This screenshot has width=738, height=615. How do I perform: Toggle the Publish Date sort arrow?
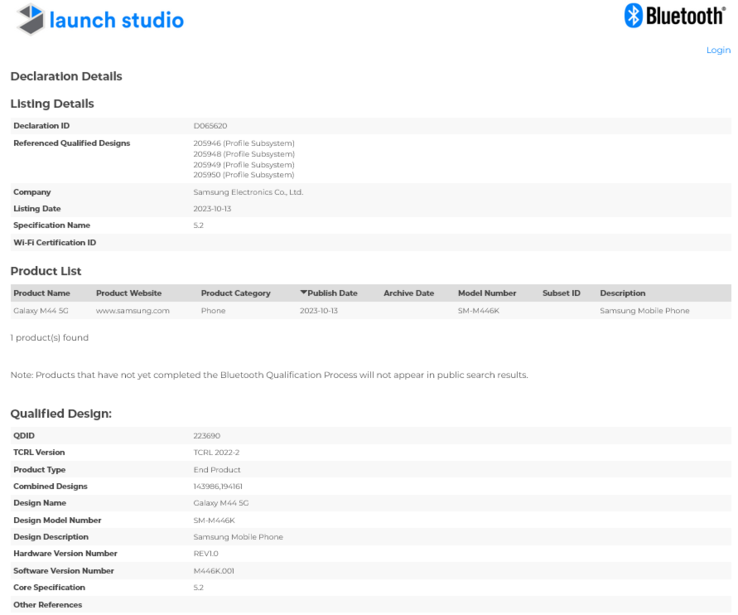304,293
